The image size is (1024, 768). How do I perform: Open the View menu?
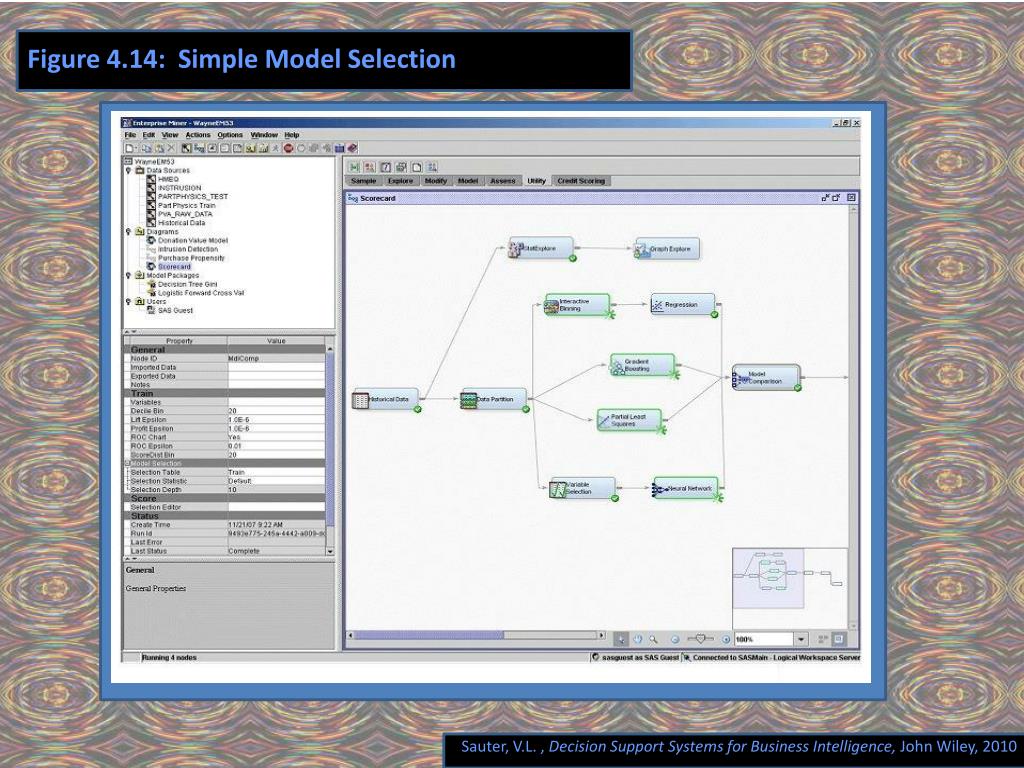(170, 135)
